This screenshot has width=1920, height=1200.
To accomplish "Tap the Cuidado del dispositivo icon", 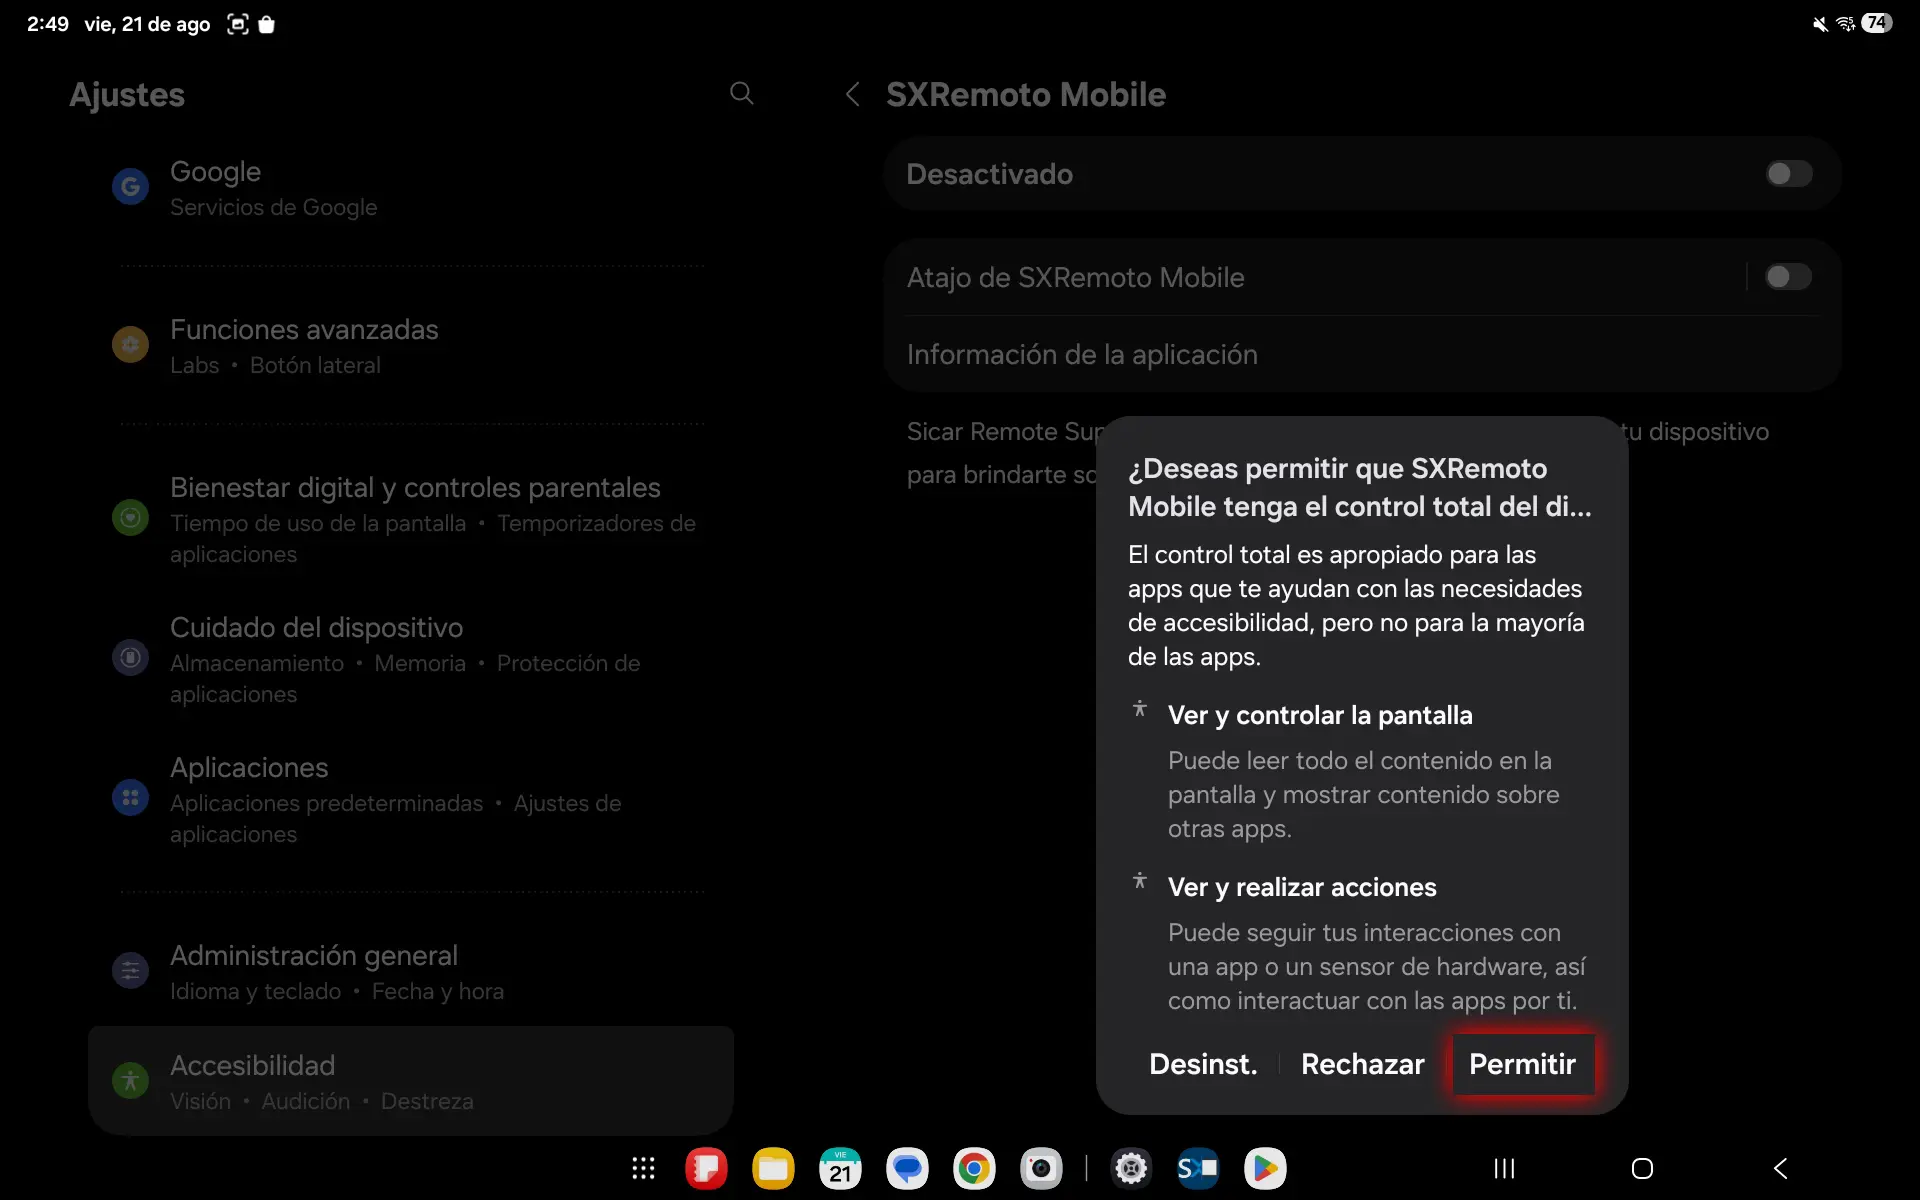I will point(130,657).
